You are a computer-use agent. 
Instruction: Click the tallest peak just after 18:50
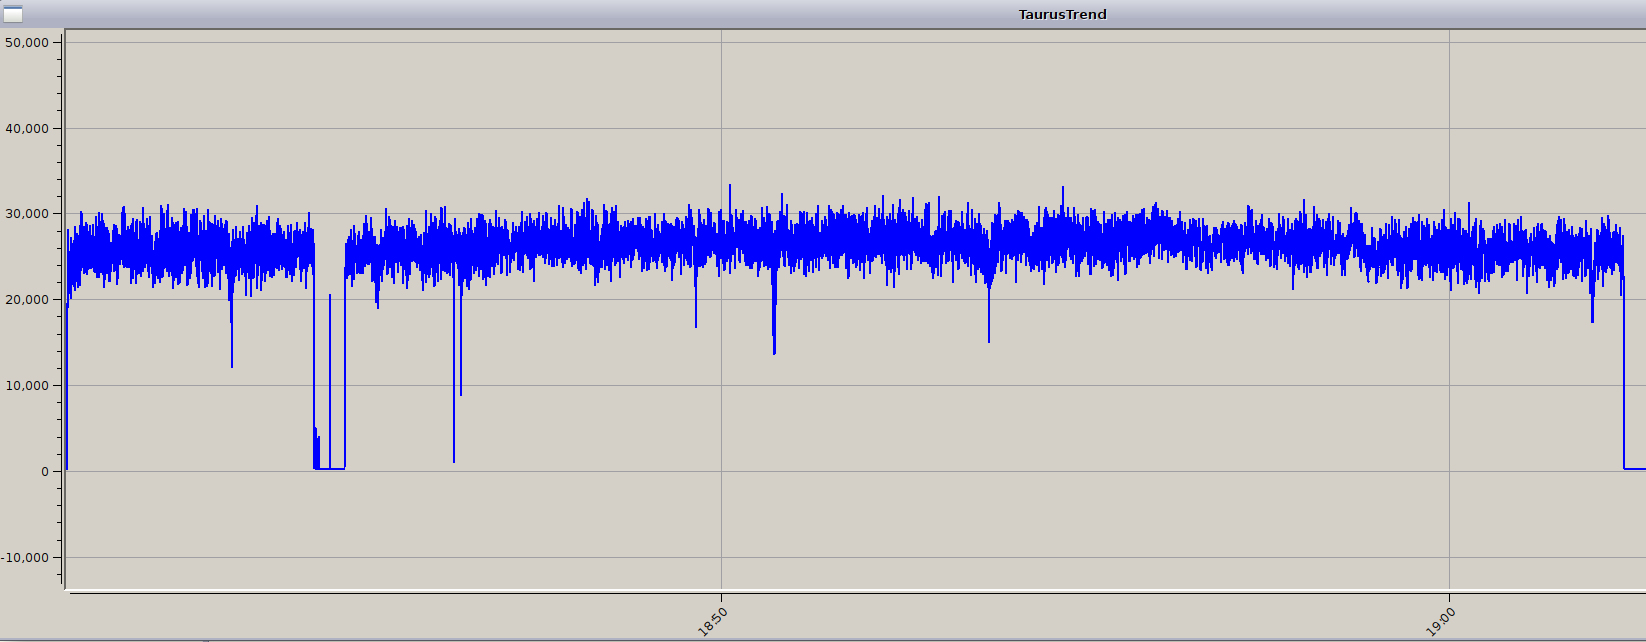point(730,187)
